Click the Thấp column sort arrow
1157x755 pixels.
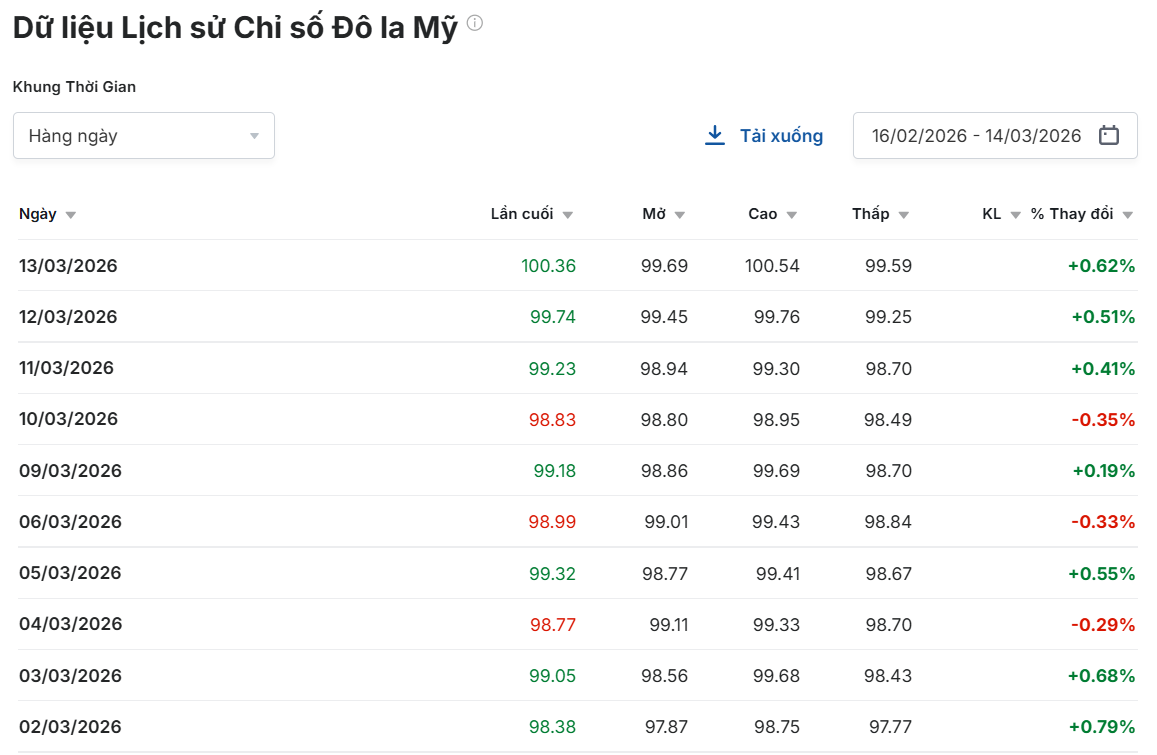(x=904, y=215)
